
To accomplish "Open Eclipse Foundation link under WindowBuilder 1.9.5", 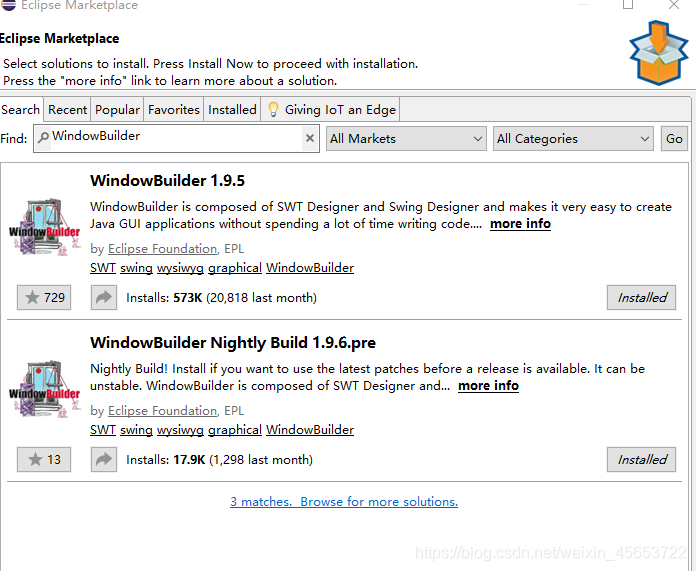I will click(x=162, y=249).
